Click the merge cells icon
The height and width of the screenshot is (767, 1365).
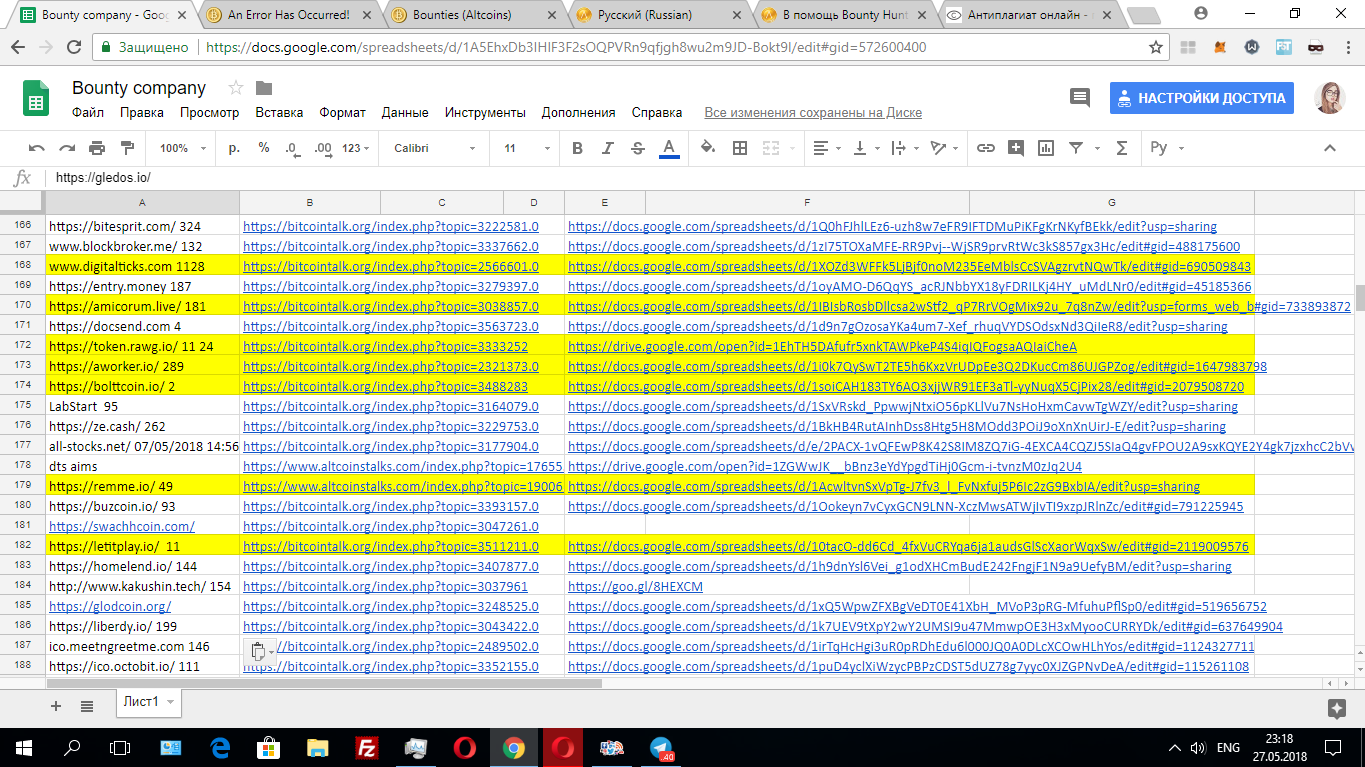click(771, 148)
